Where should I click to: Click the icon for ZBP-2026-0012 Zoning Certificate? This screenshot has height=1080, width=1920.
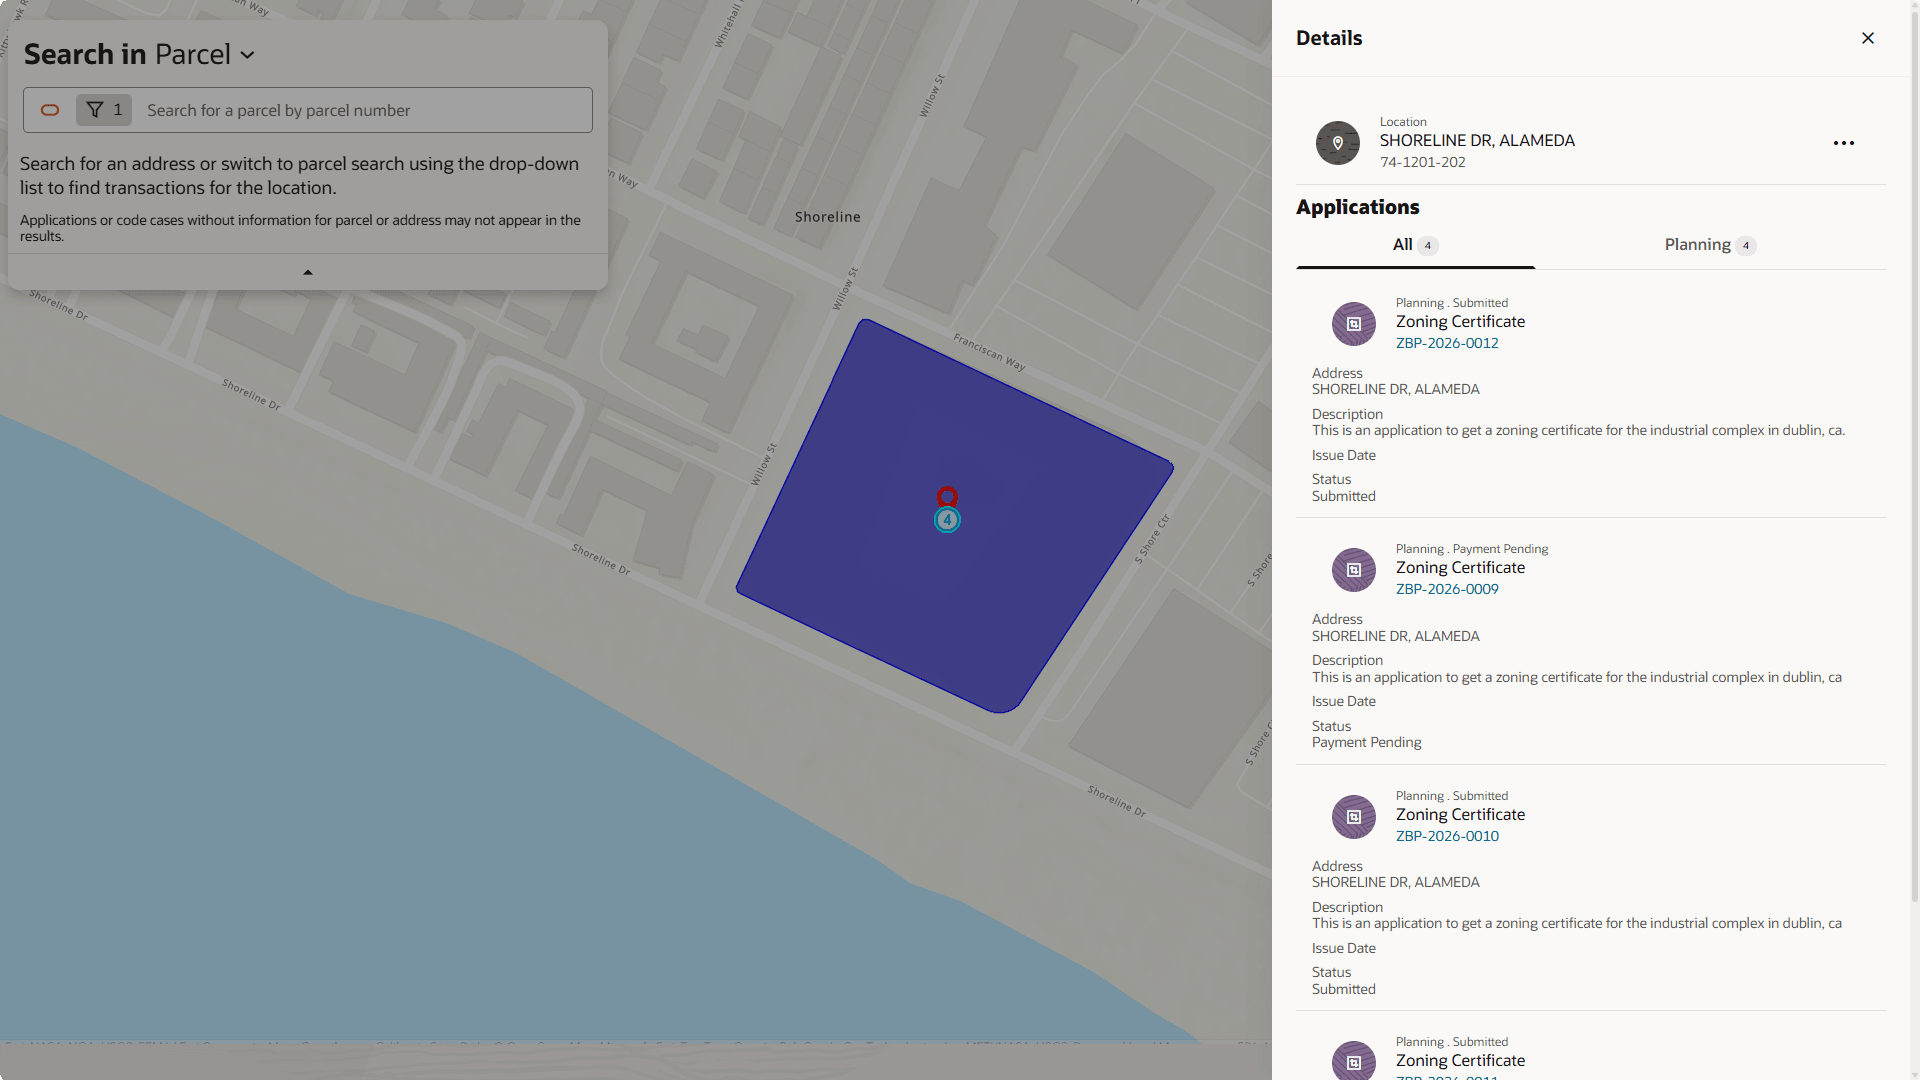1354,324
